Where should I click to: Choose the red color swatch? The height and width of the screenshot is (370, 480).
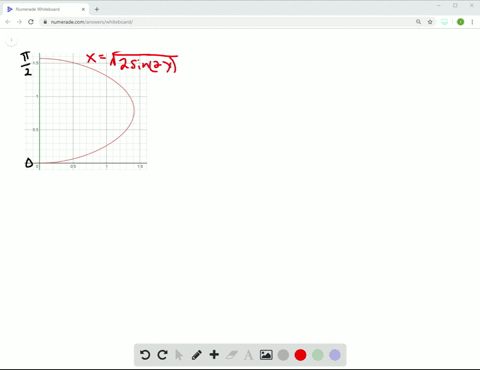tap(300, 355)
